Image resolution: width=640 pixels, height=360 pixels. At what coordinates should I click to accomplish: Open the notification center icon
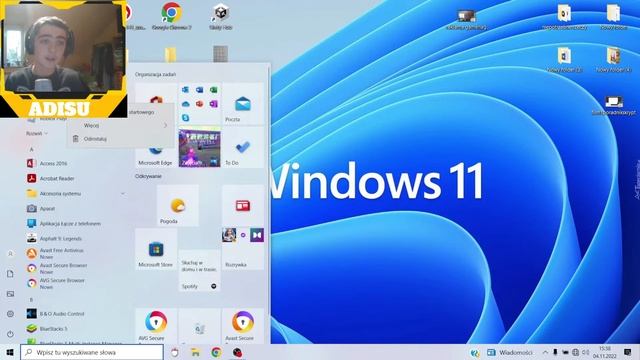click(x=628, y=352)
